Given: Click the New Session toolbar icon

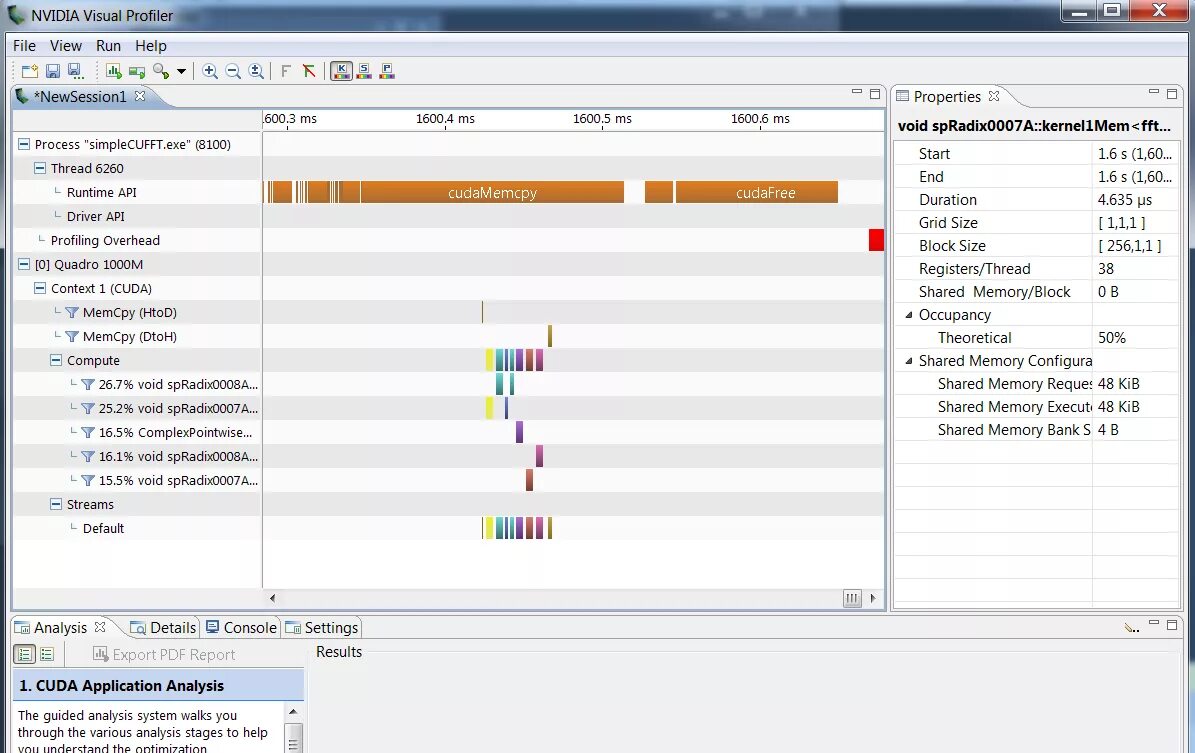Looking at the screenshot, I should click(30, 71).
